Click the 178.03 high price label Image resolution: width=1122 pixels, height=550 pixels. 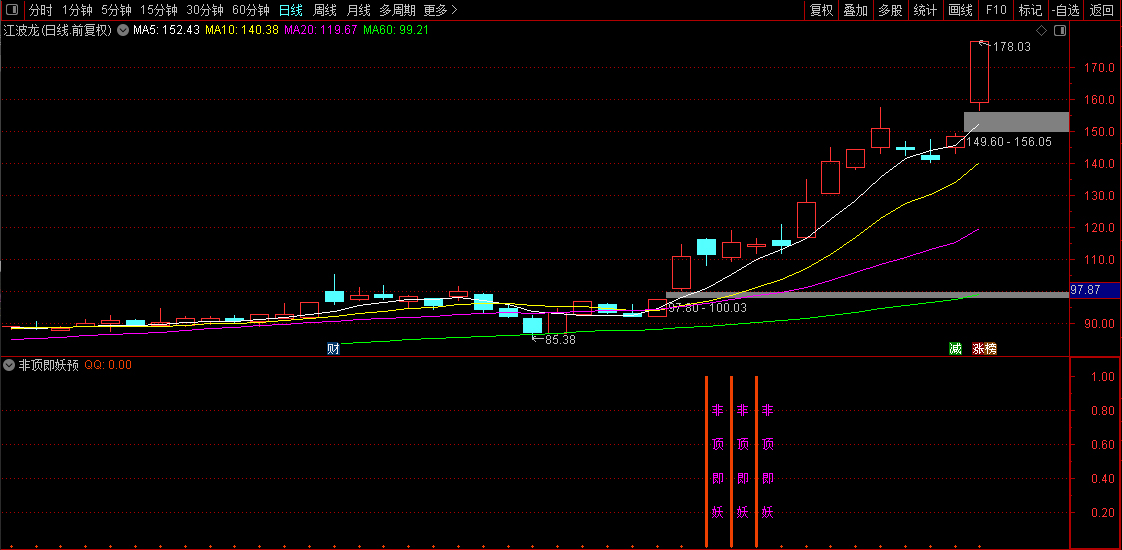(x=1011, y=47)
